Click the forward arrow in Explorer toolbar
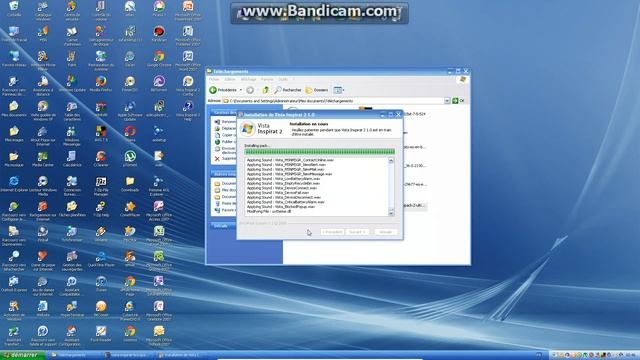The image size is (640, 360). (x=250, y=90)
